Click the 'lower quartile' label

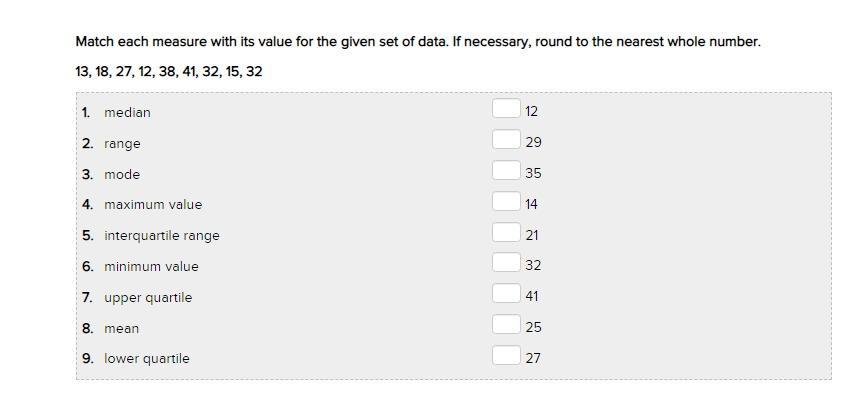146,359
